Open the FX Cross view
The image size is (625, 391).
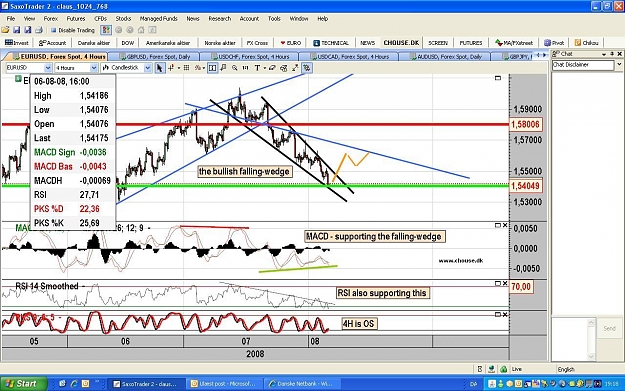tap(257, 43)
